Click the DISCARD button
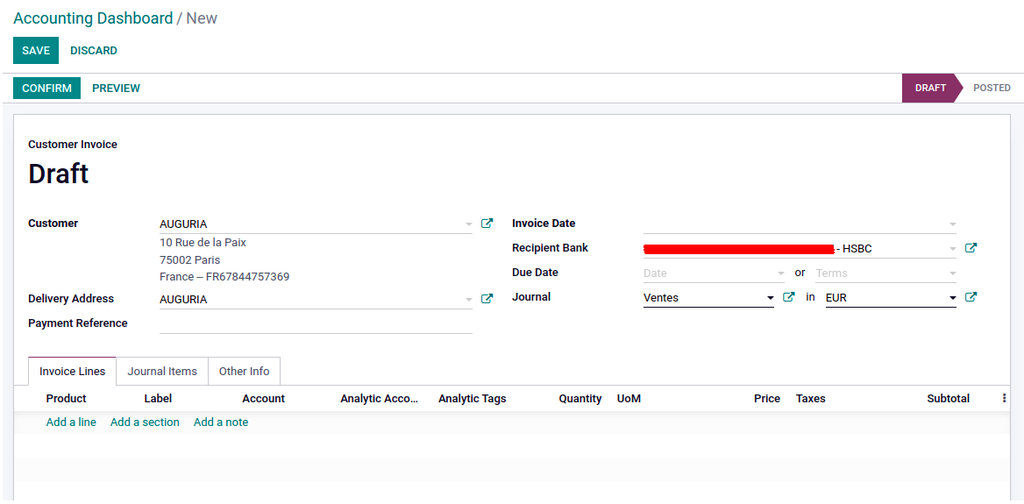This screenshot has height=504, width=1024. (94, 50)
